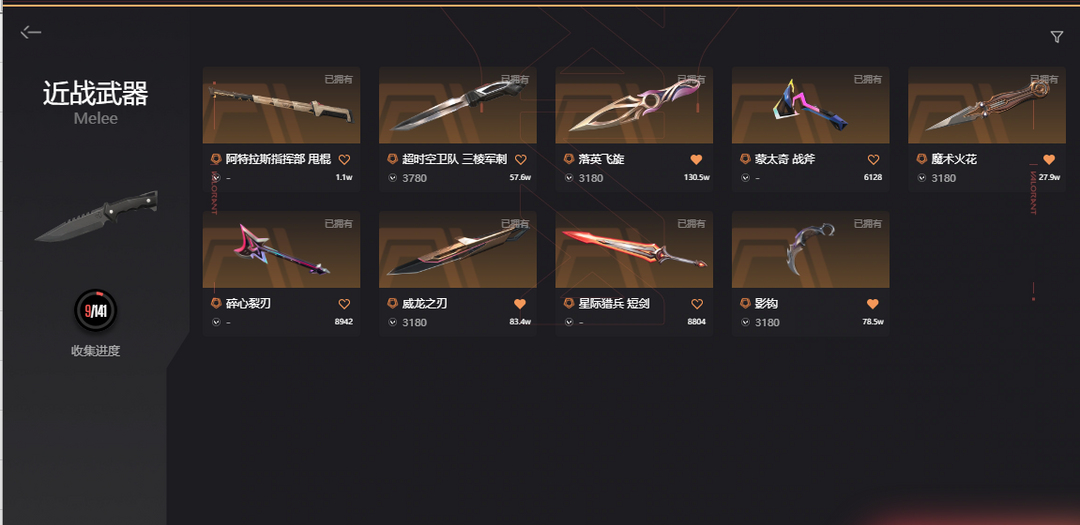Click the skin icon beside 蒙太奇 战斧
This screenshot has height=525, width=1080.
click(745, 159)
